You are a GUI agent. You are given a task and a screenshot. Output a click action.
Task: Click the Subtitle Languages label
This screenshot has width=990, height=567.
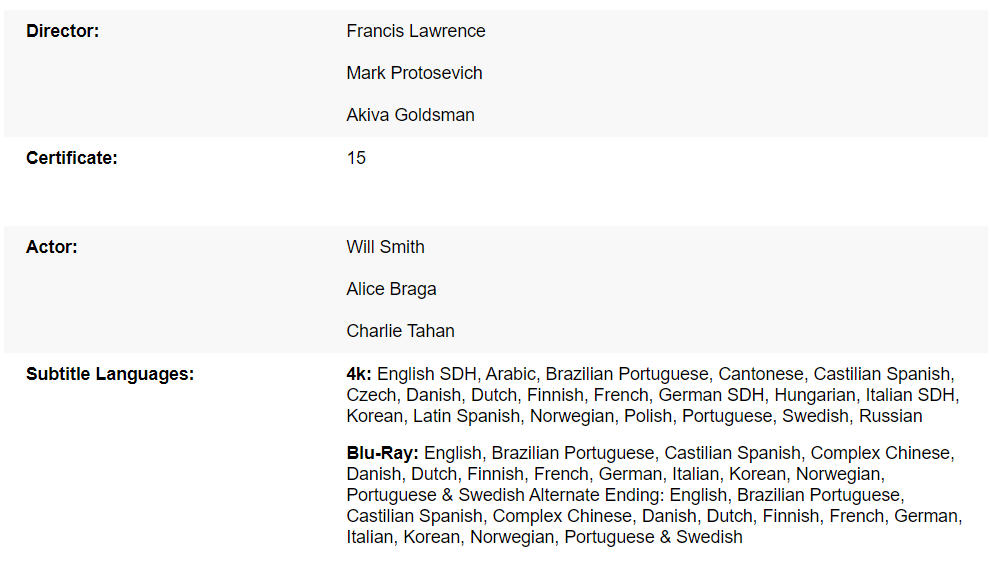110,374
